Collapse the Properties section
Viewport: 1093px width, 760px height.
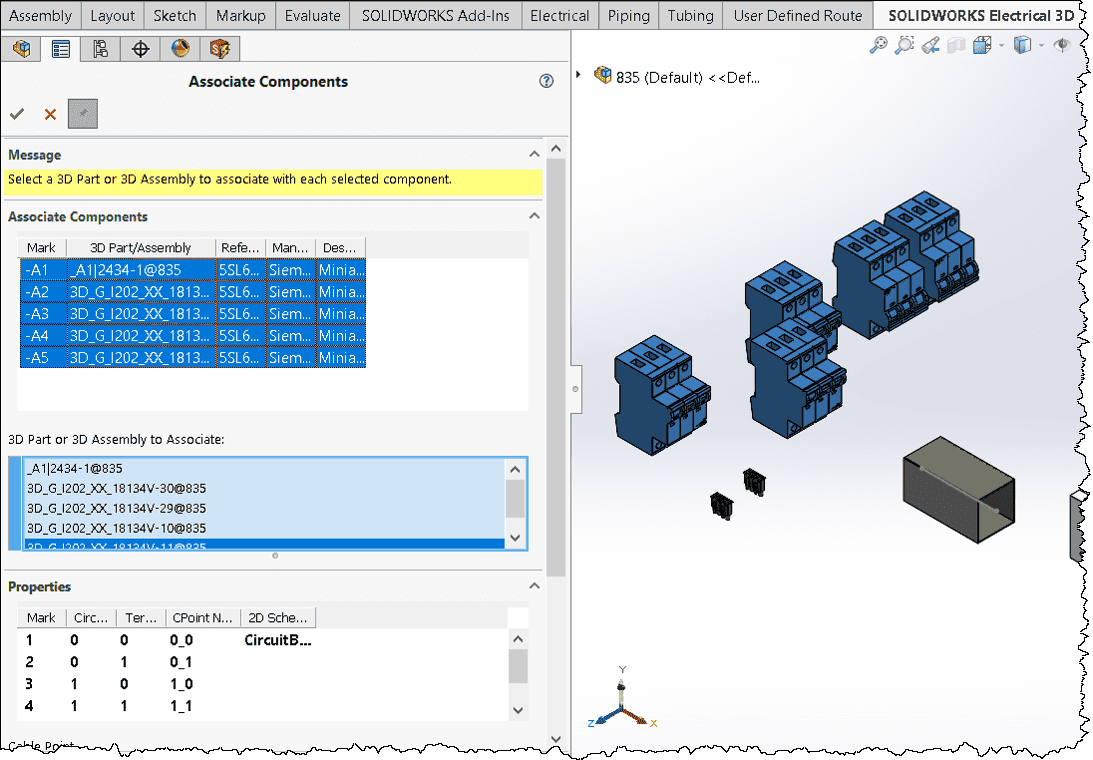pos(534,586)
